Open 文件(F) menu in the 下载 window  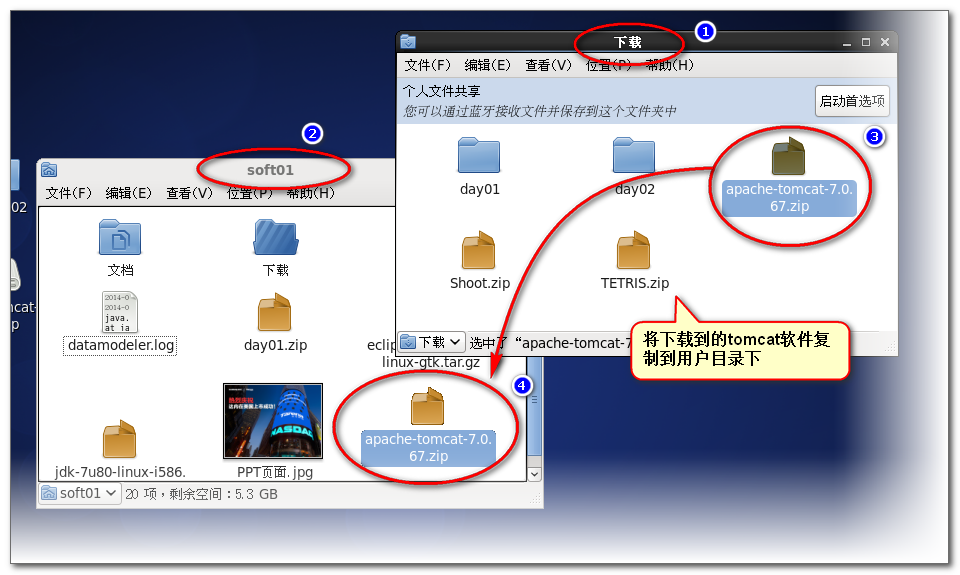[428, 65]
